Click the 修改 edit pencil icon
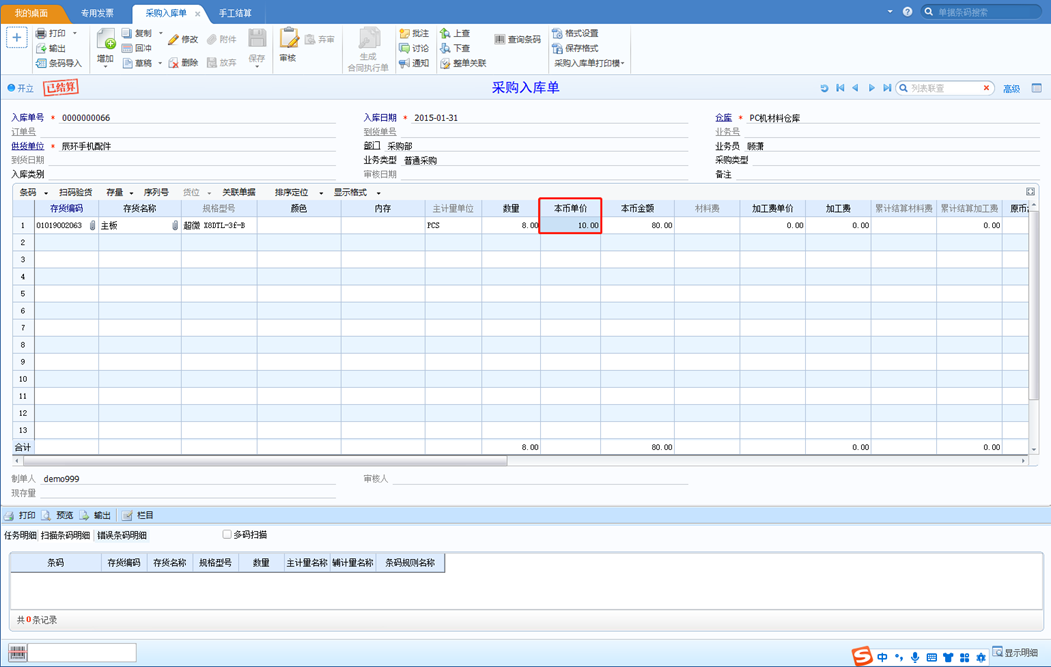Screen dimensions: 1051x667 coord(173,40)
